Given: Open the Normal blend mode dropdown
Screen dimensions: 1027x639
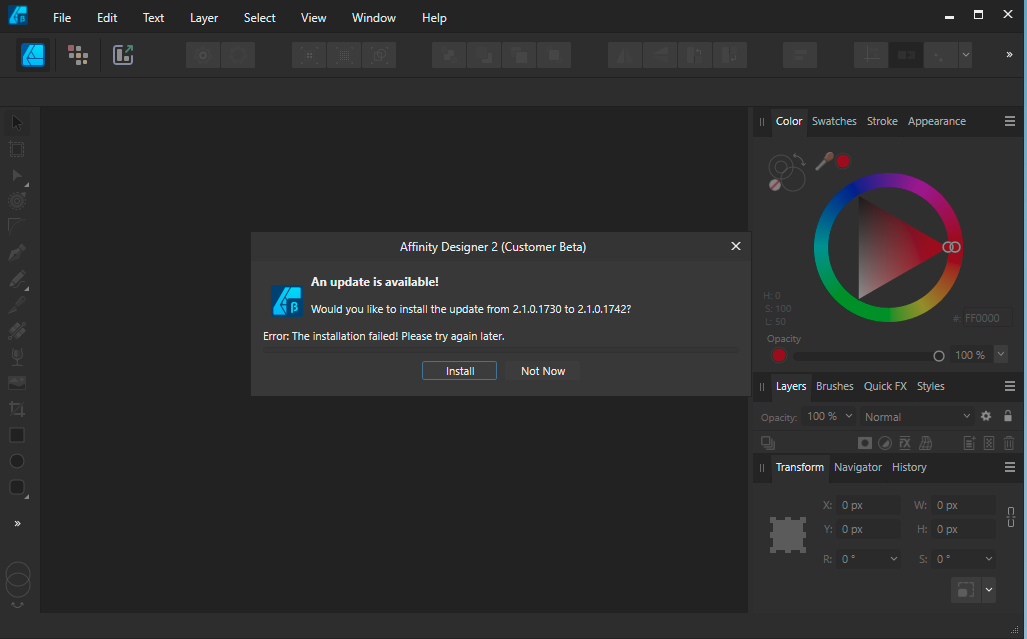Looking at the screenshot, I should point(916,417).
